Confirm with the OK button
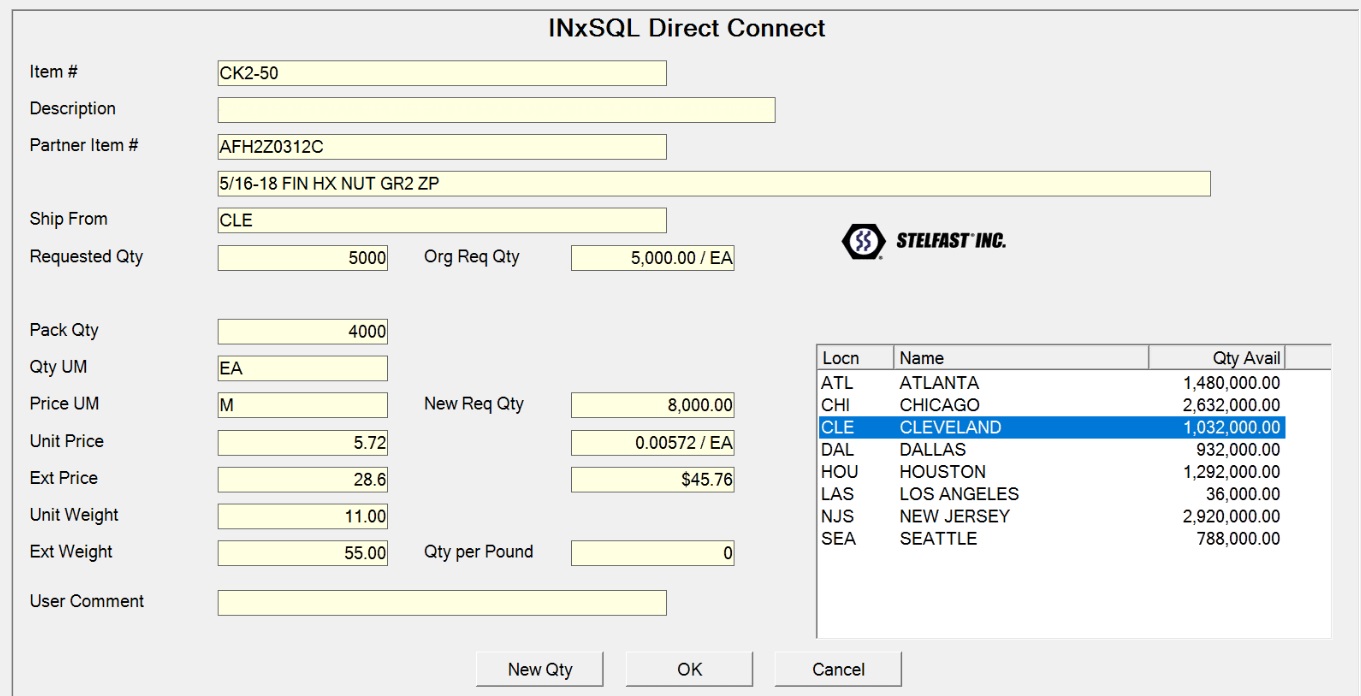 [689, 669]
